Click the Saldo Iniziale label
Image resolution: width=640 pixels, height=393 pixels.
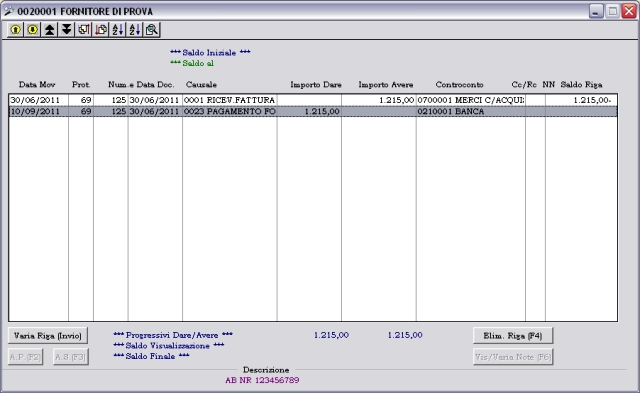(x=210, y=53)
